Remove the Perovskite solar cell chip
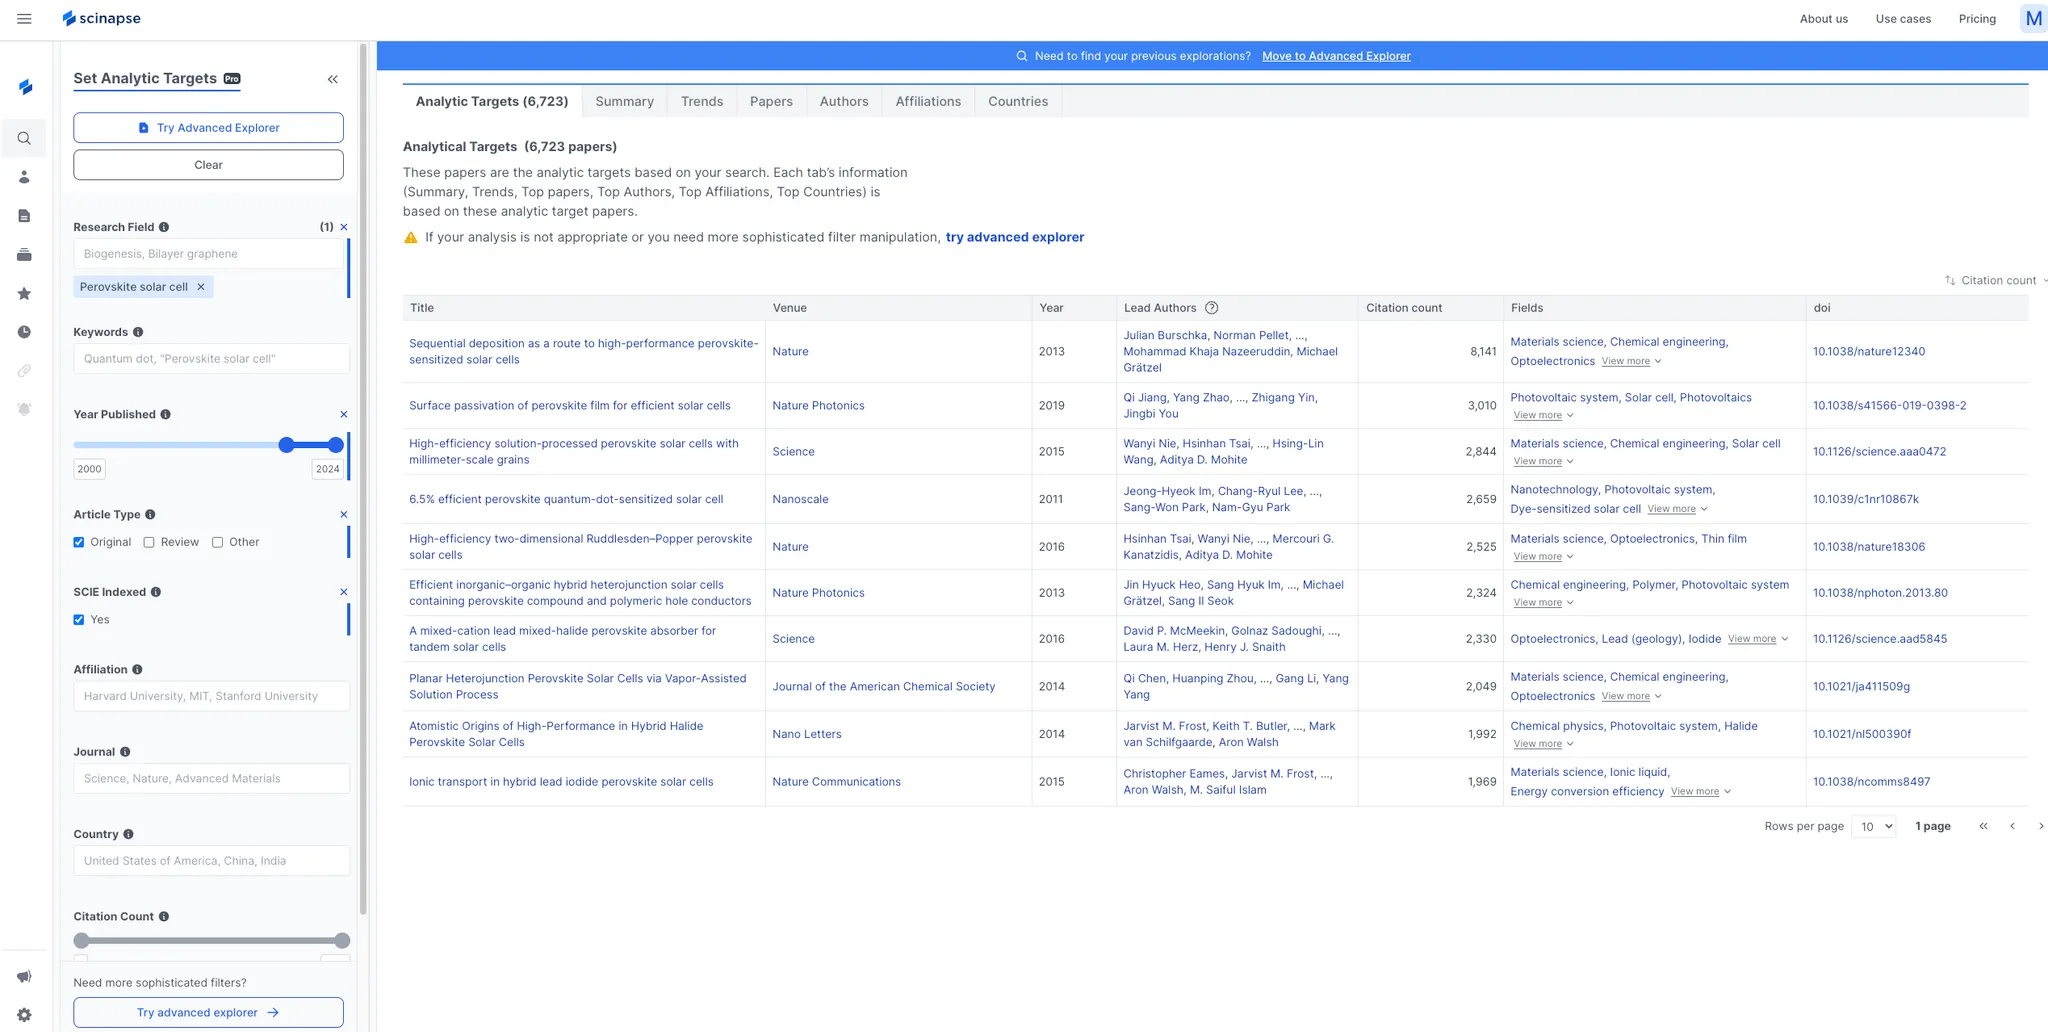Image resolution: width=2048 pixels, height=1032 pixels. pyautogui.click(x=201, y=287)
